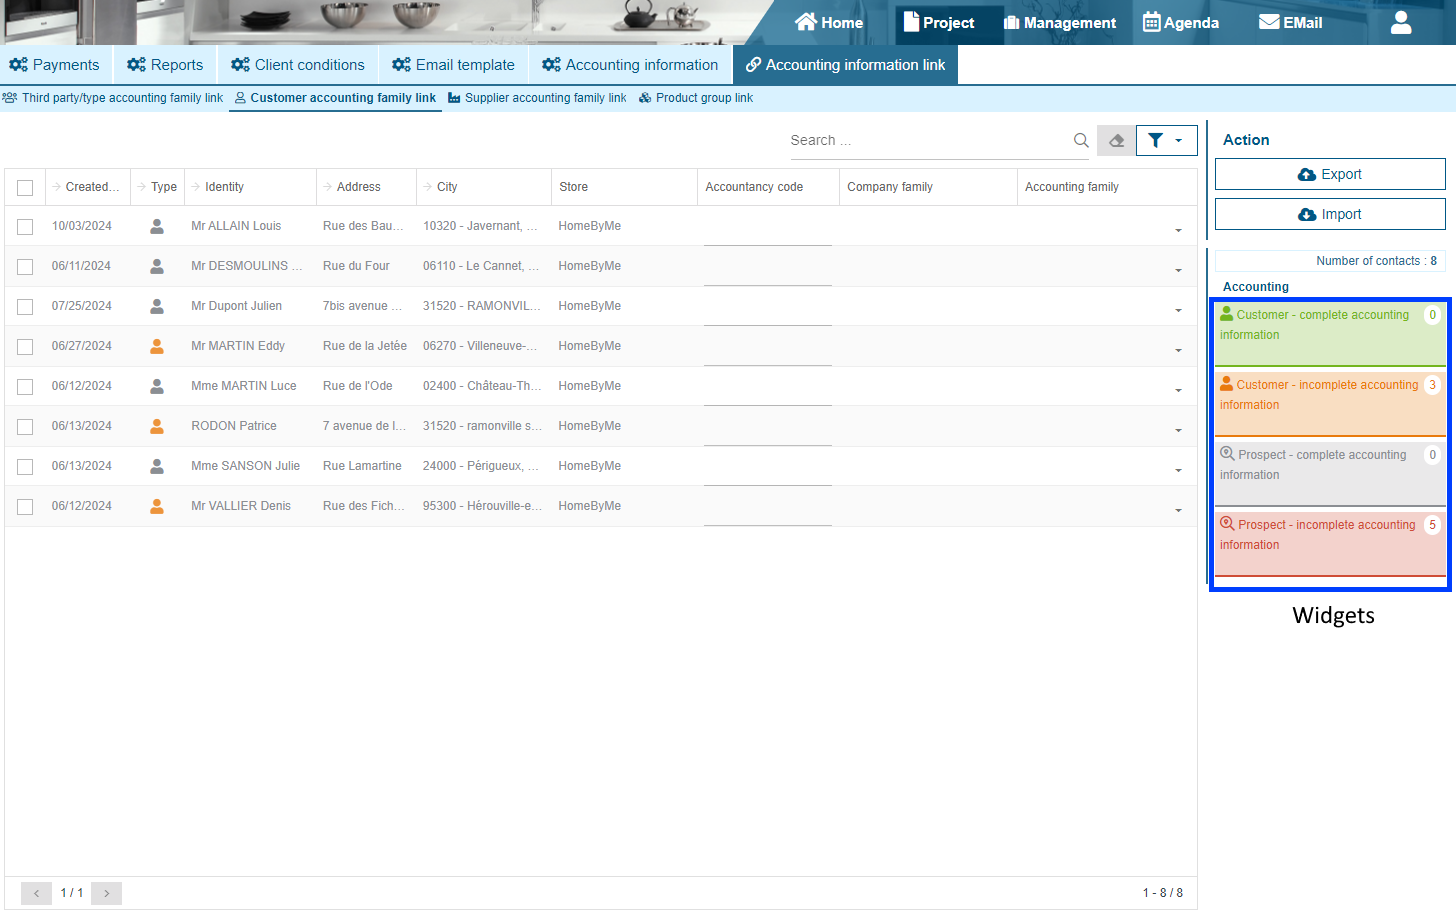
Task: Check the box for Mr Dupont Julien row
Action: tap(25, 307)
